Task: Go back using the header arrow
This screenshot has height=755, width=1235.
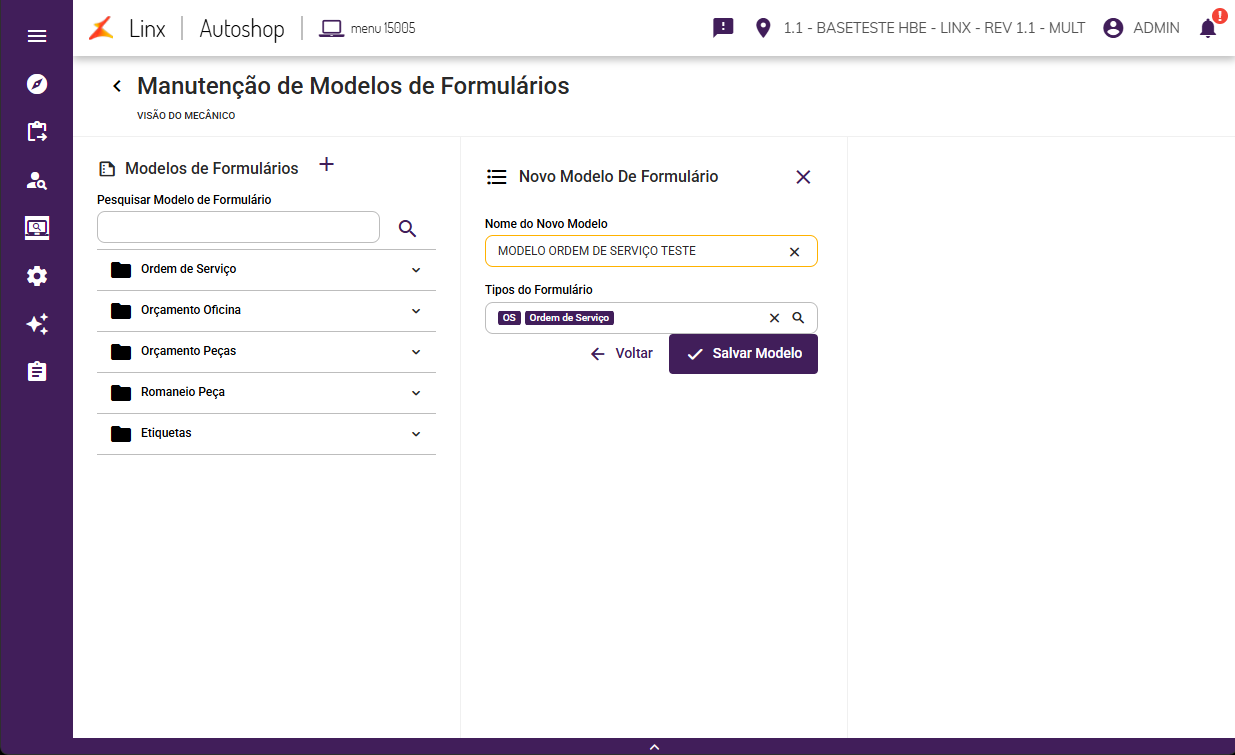Action: click(117, 86)
